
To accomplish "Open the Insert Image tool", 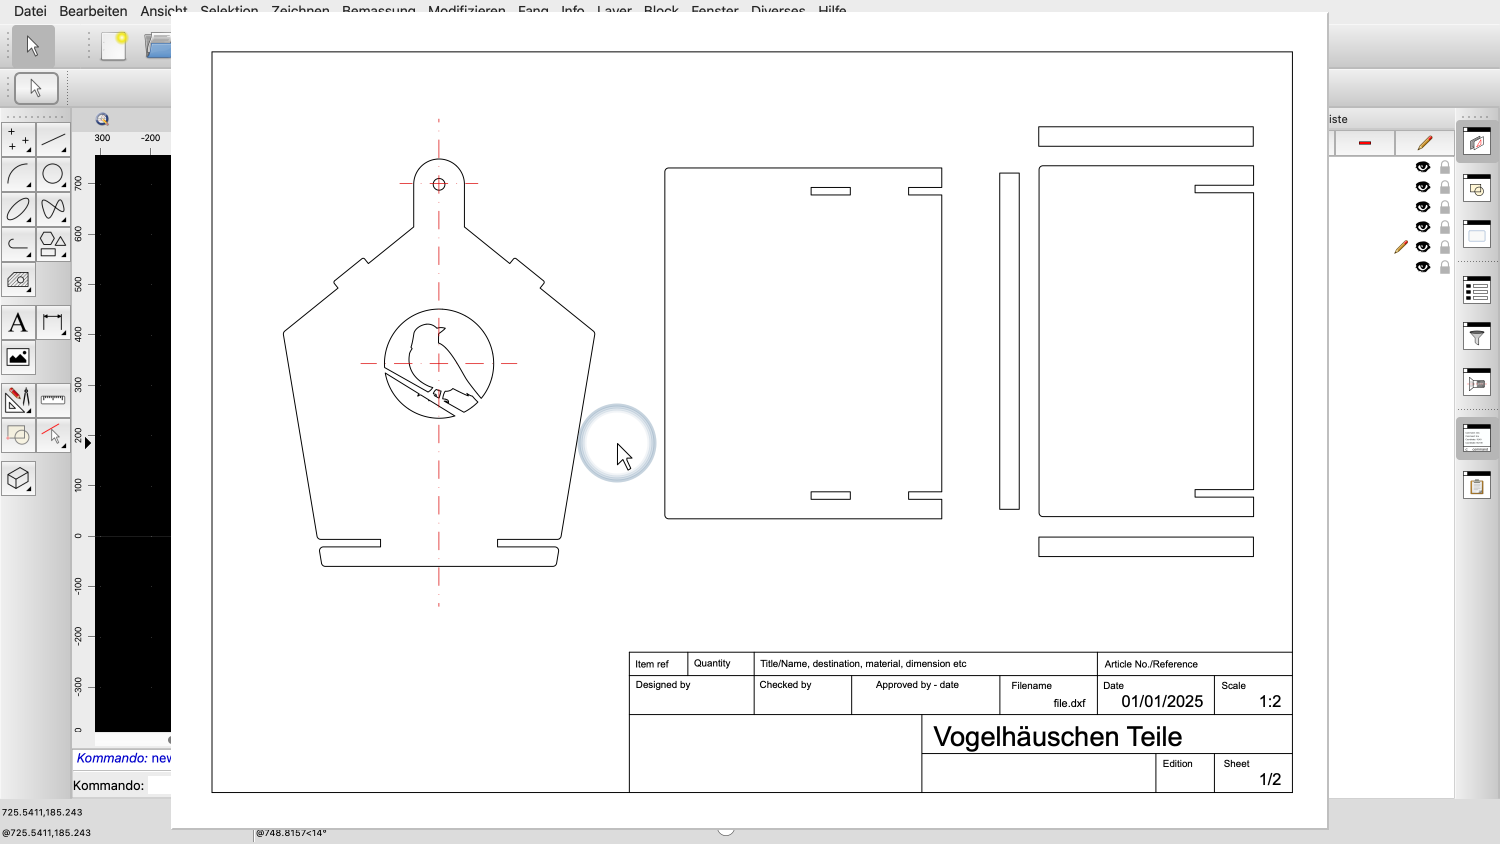I will (18, 356).
